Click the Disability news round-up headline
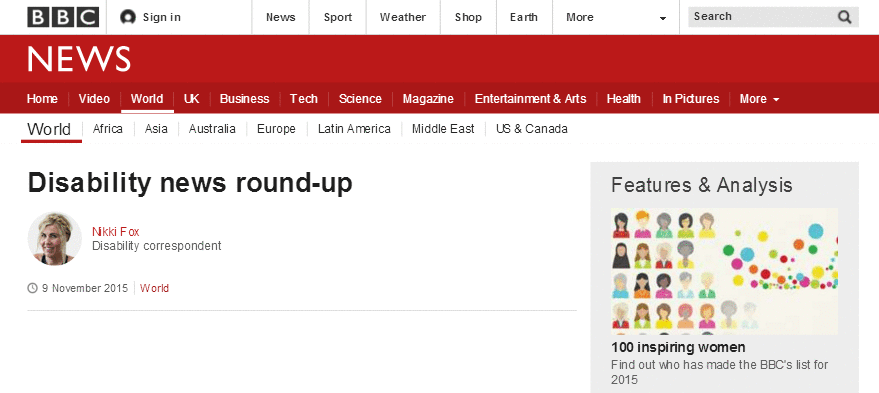This screenshot has width=879, height=393. [x=190, y=183]
